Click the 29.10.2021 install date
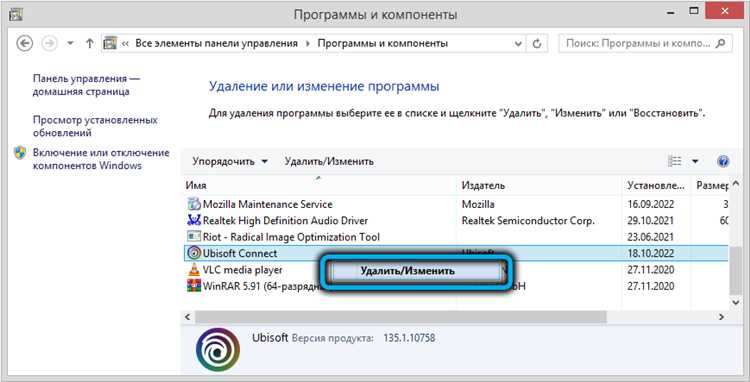 pos(651,221)
